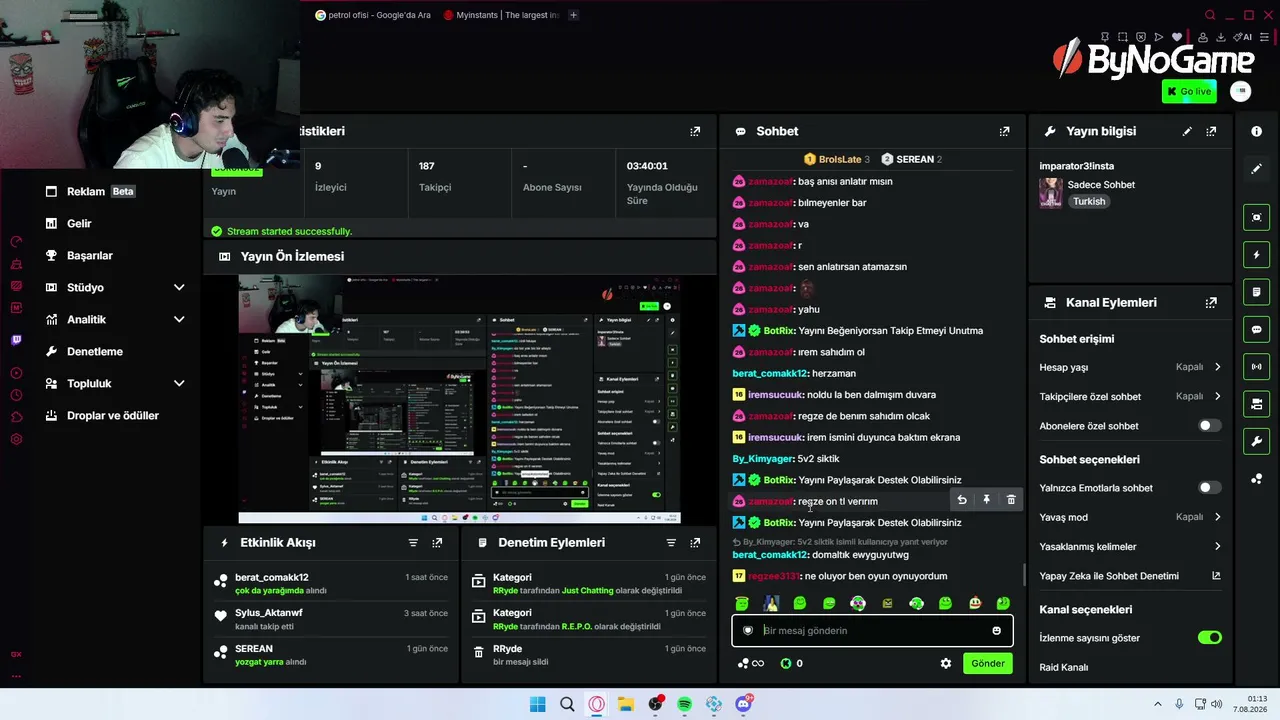1280x720 pixels.
Task: Open the AI tool in browser toolbar
Action: tap(1244, 37)
